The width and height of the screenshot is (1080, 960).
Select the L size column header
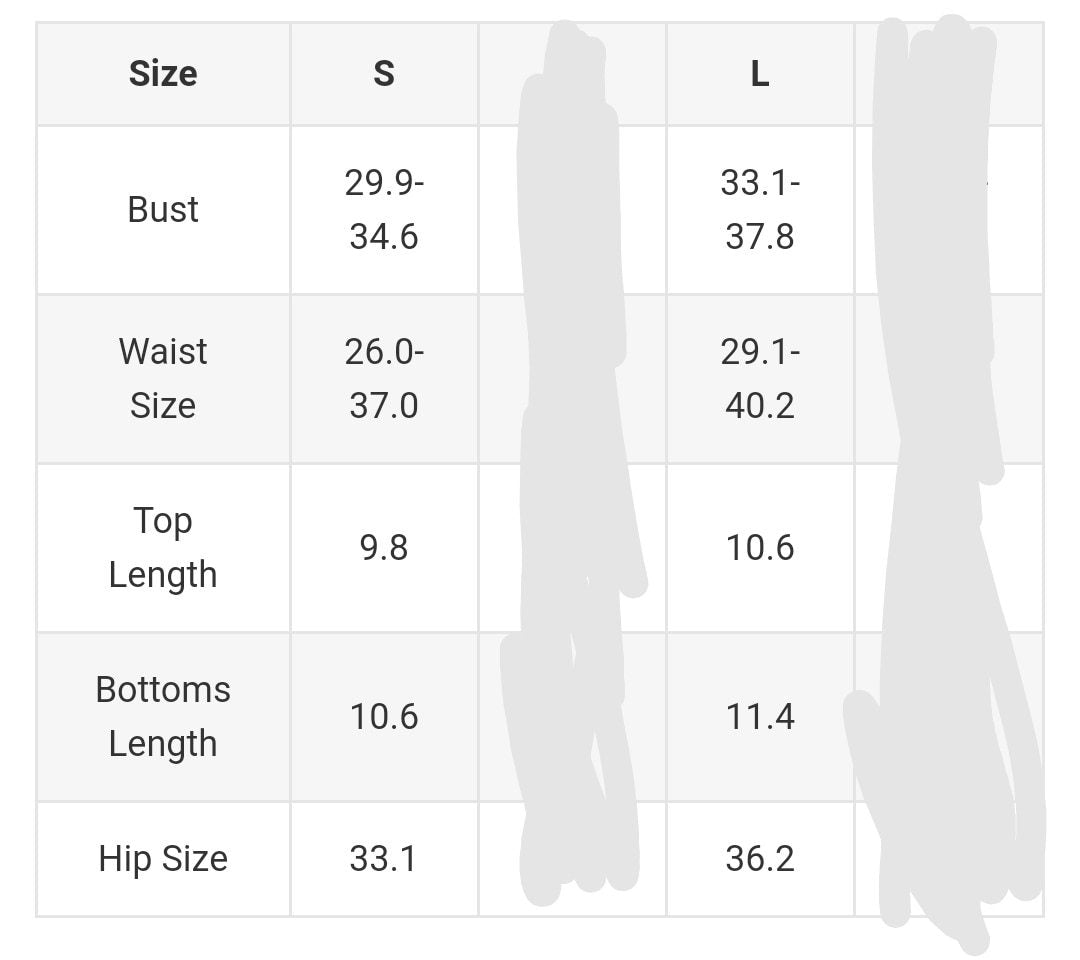pos(760,74)
